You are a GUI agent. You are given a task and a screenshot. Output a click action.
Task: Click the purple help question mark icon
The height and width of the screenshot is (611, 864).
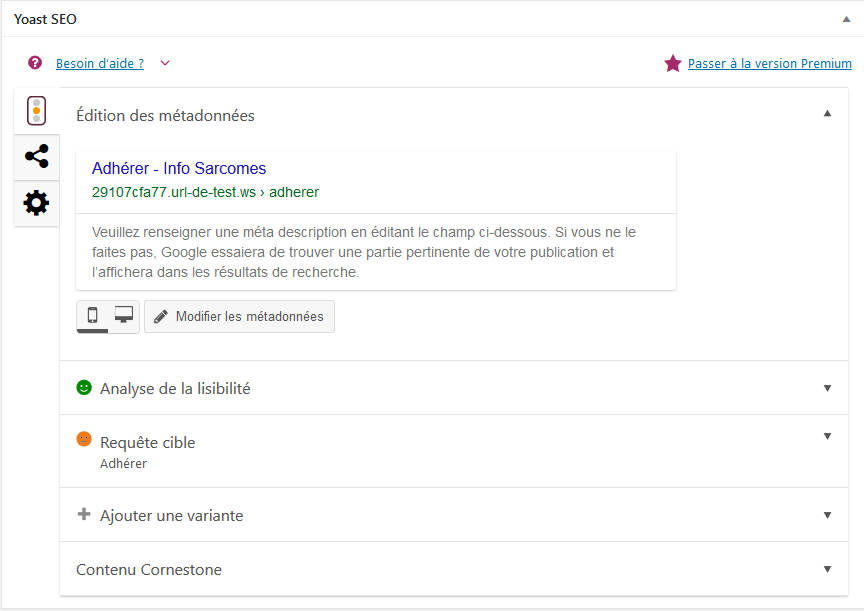(35, 63)
